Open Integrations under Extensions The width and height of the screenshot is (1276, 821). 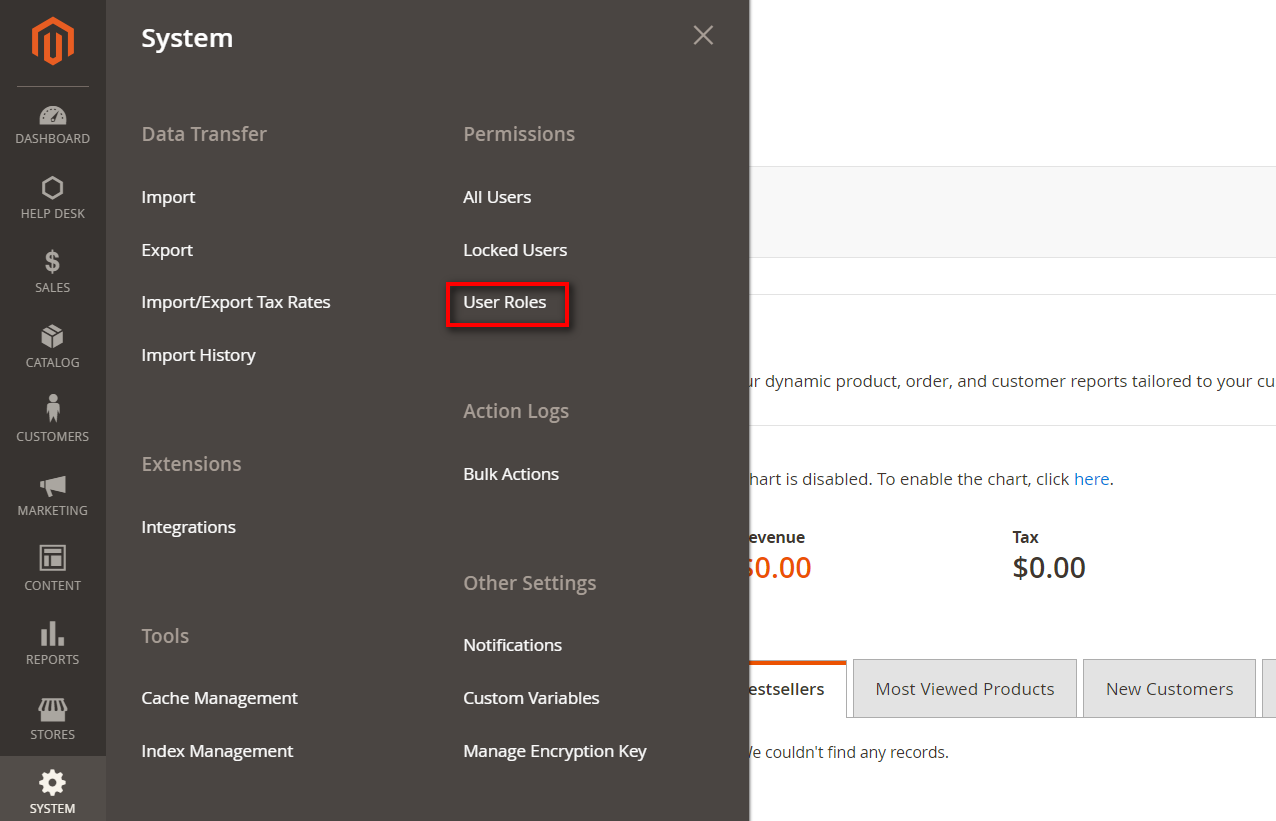point(189,527)
